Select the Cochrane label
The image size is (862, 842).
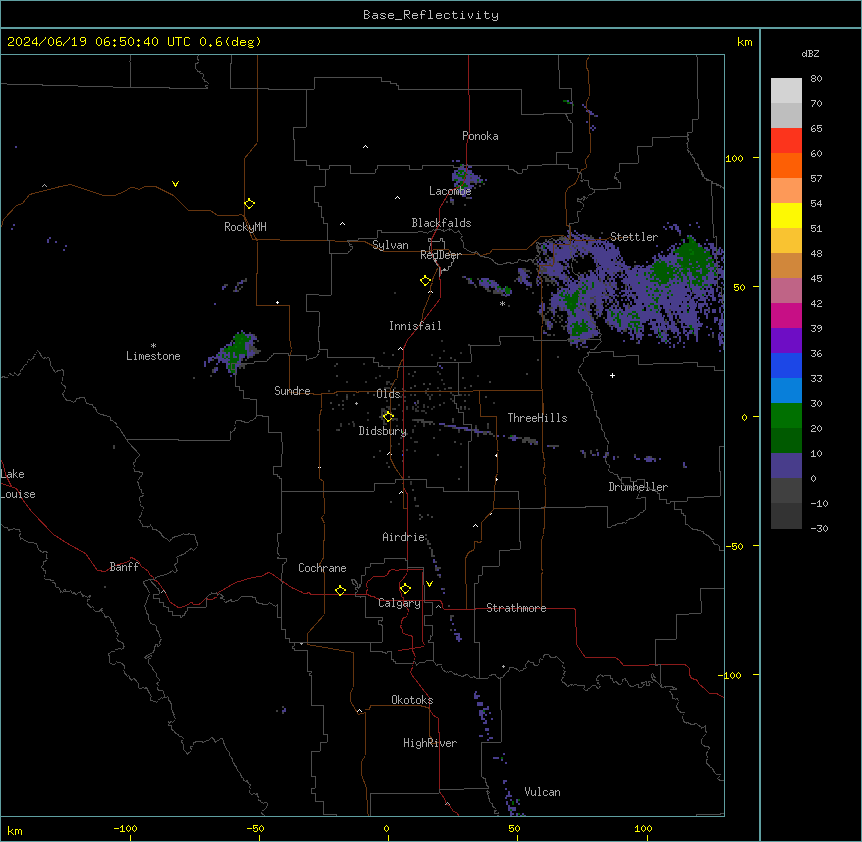coord(322,568)
